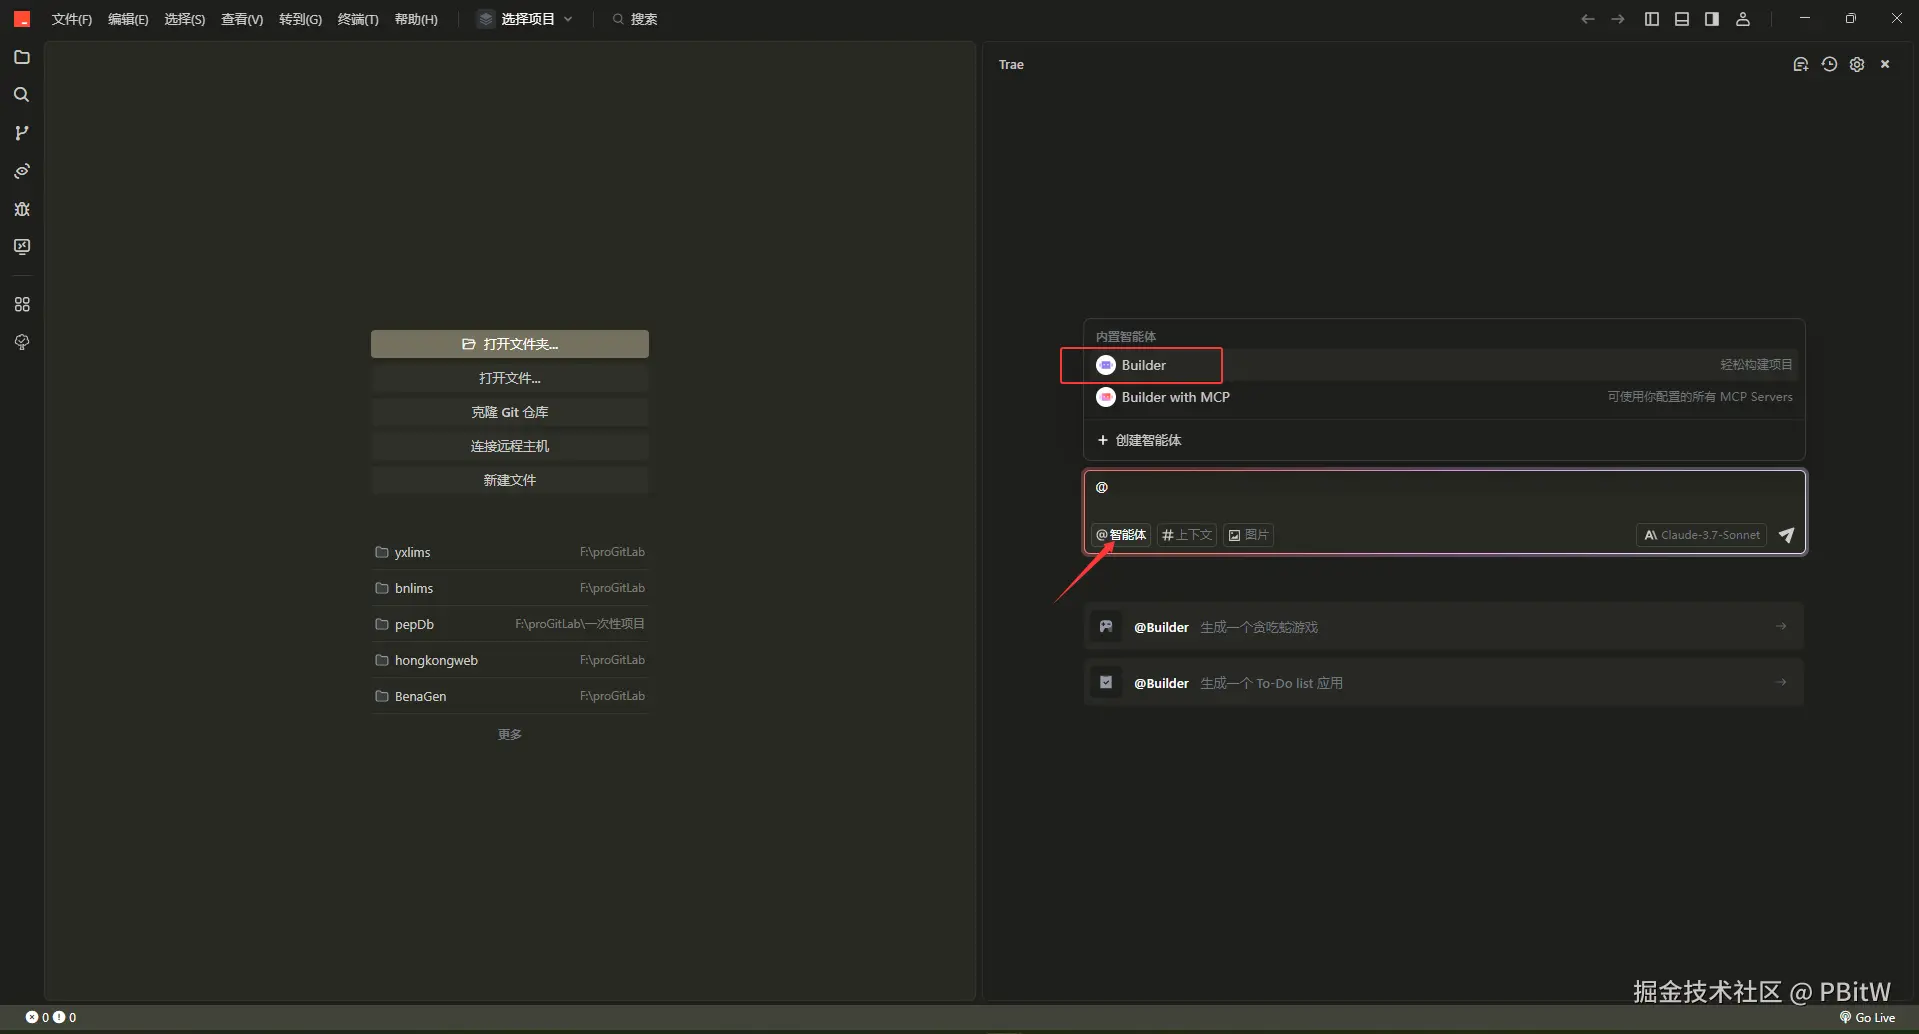Open the Source Control branch icon
The width and height of the screenshot is (1919, 1034).
click(x=22, y=133)
